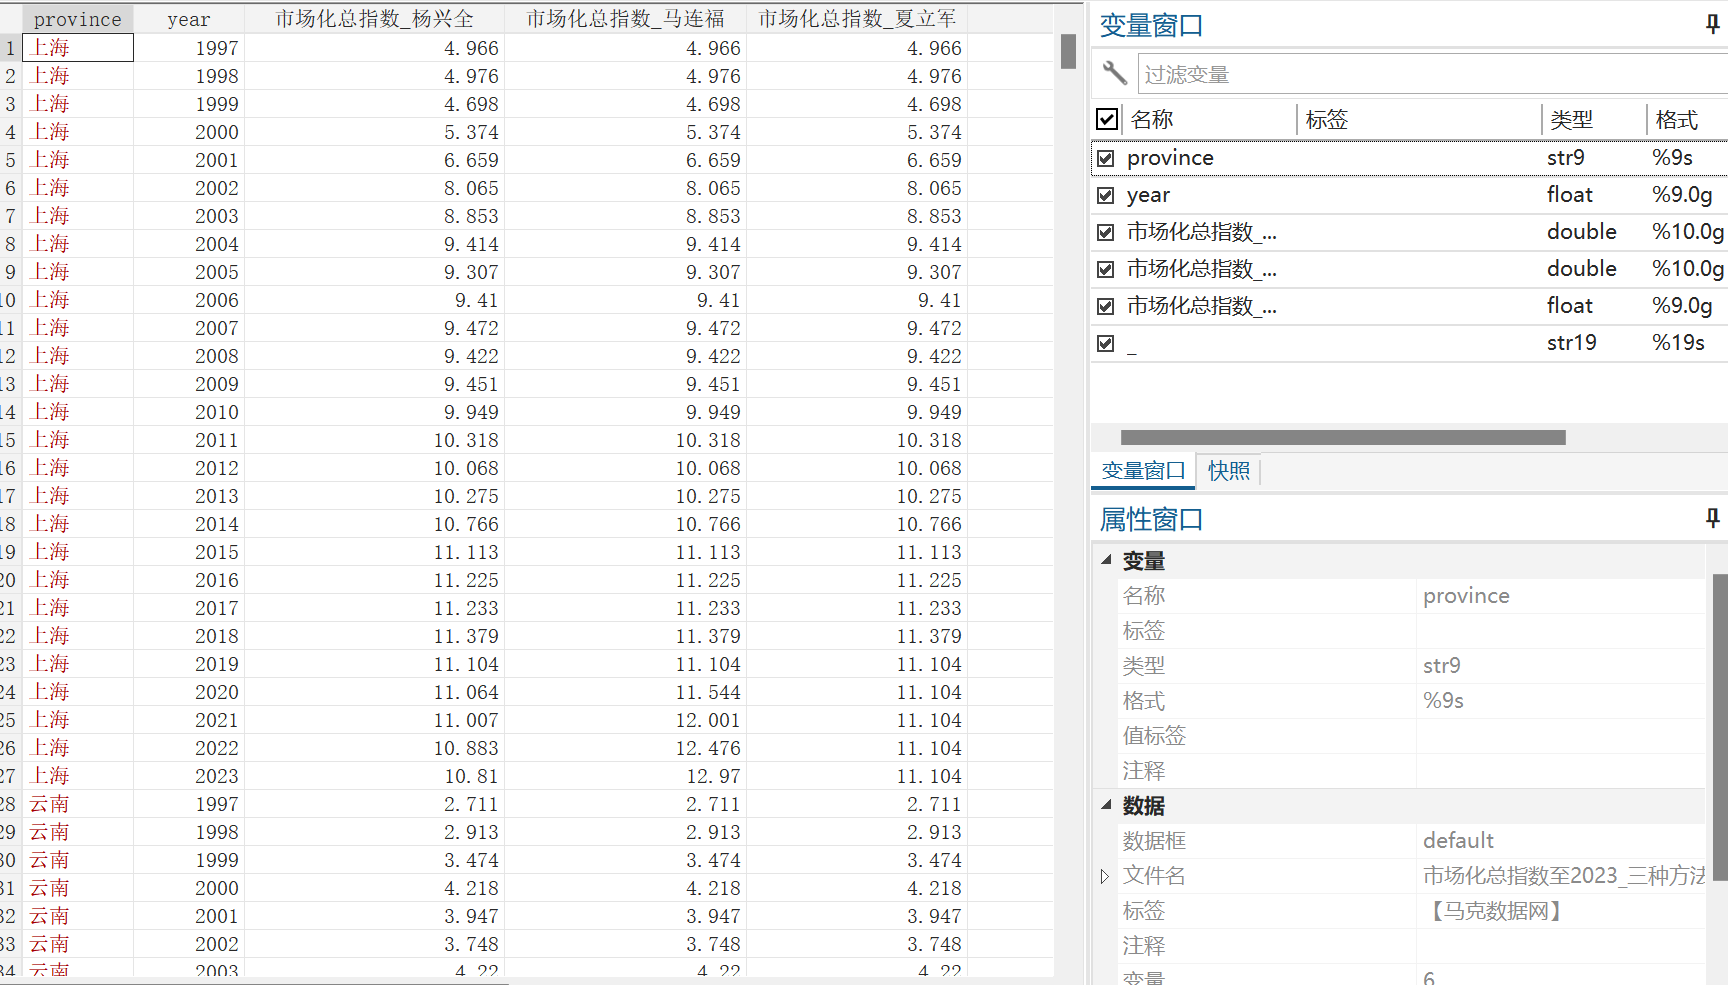The height and width of the screenshot is (985, 1728).
Task: Click the 名称 column header
Action: click(x=1152, y=119)
